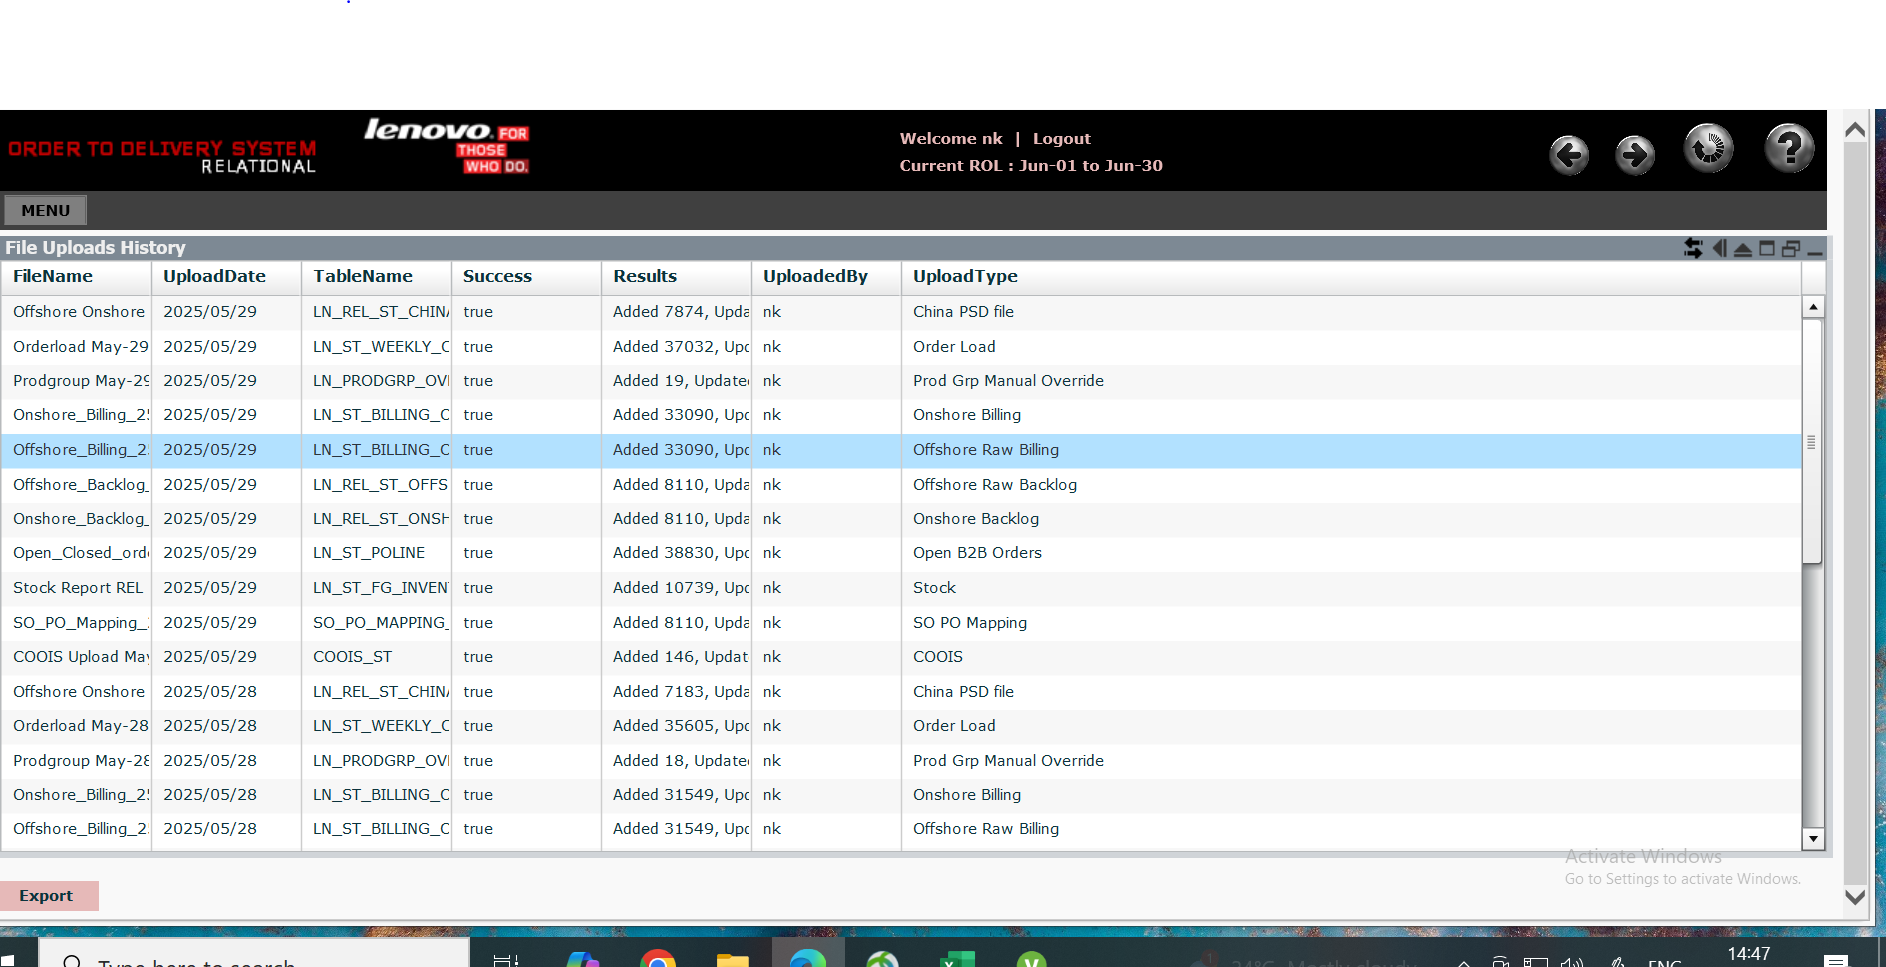Sort by the FileName column header
This screenshot has width=1886, height=967.
point(53,277)
